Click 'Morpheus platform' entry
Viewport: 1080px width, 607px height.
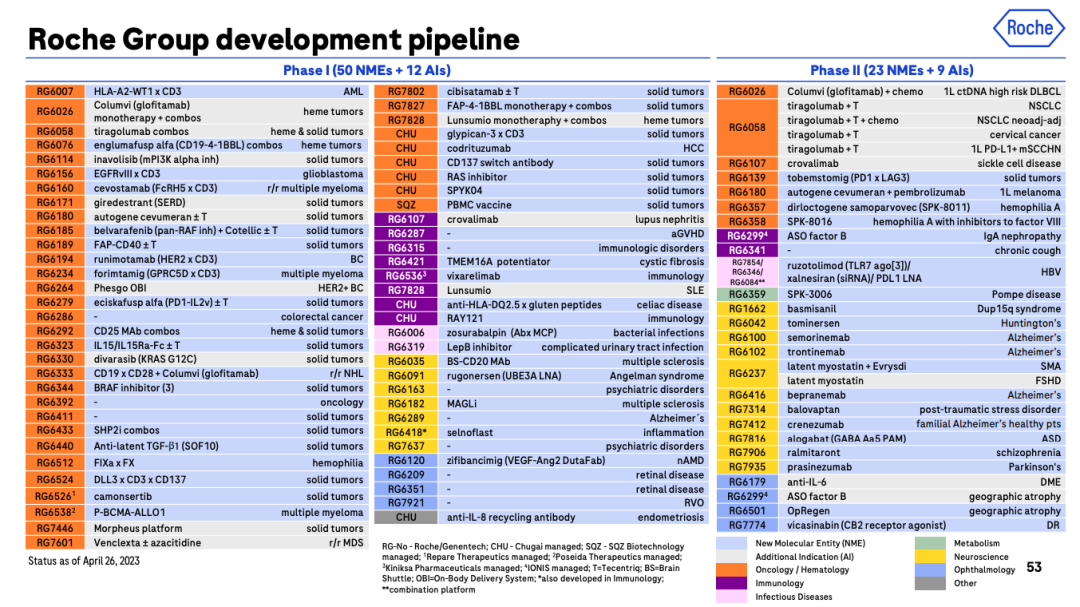(138, 528)
